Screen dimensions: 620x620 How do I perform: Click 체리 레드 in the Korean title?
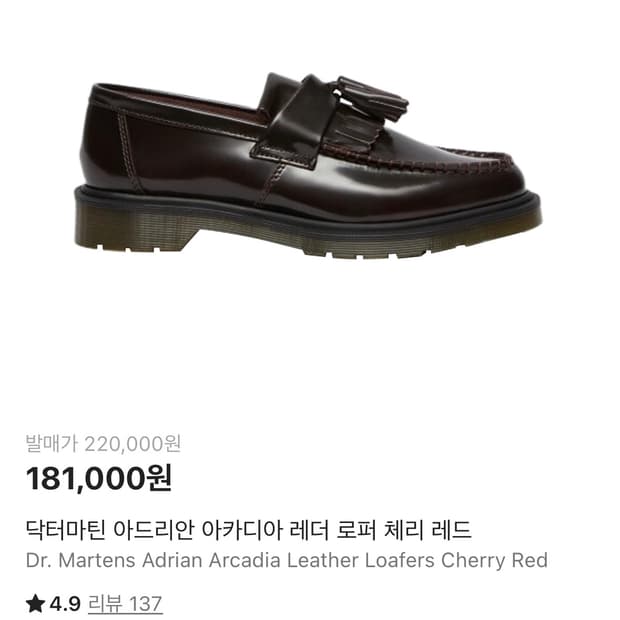pos(427,530)
